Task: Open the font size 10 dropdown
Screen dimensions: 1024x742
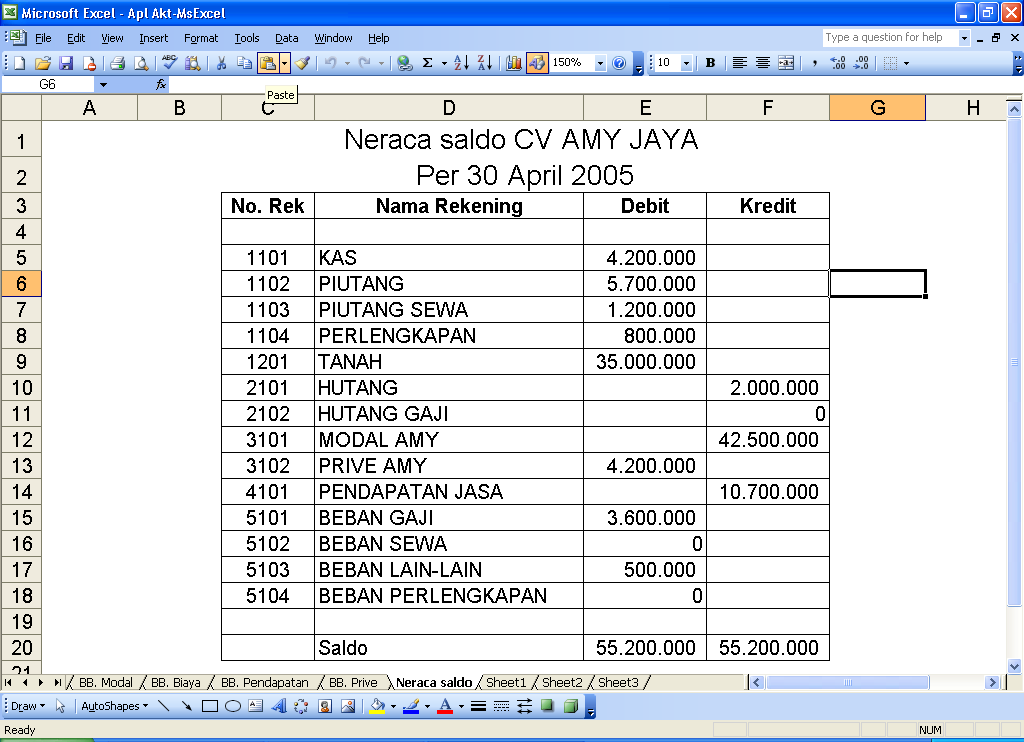Action: coord(686,63)
